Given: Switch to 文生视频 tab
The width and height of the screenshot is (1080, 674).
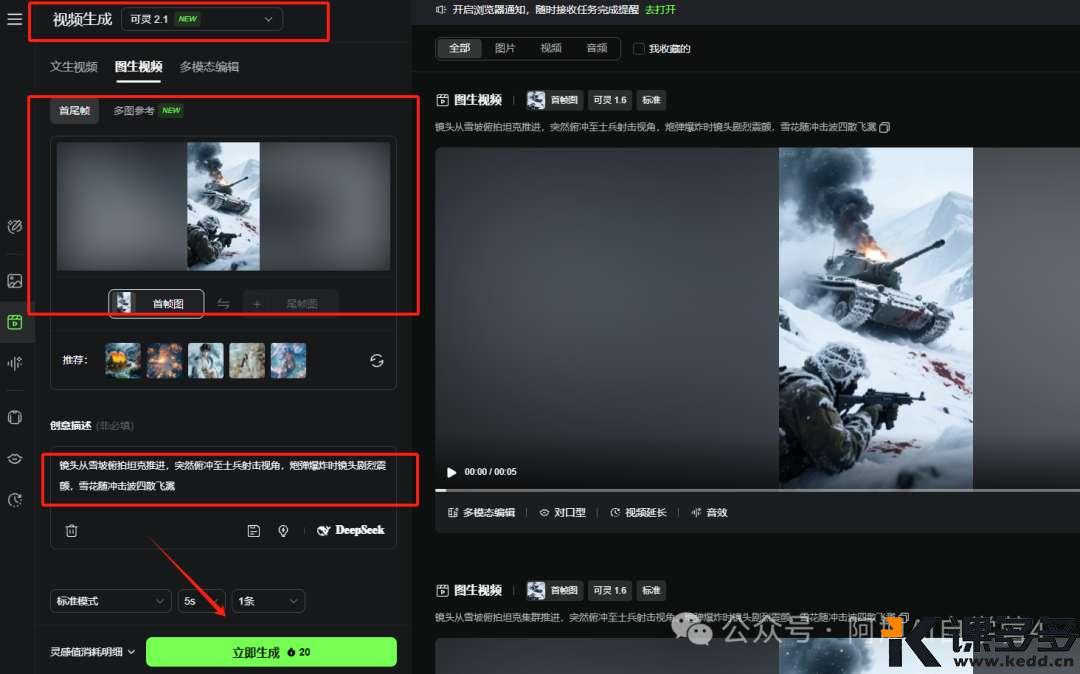Looking at the screenshot, I should pyautogui.click(x=74, y=67).
